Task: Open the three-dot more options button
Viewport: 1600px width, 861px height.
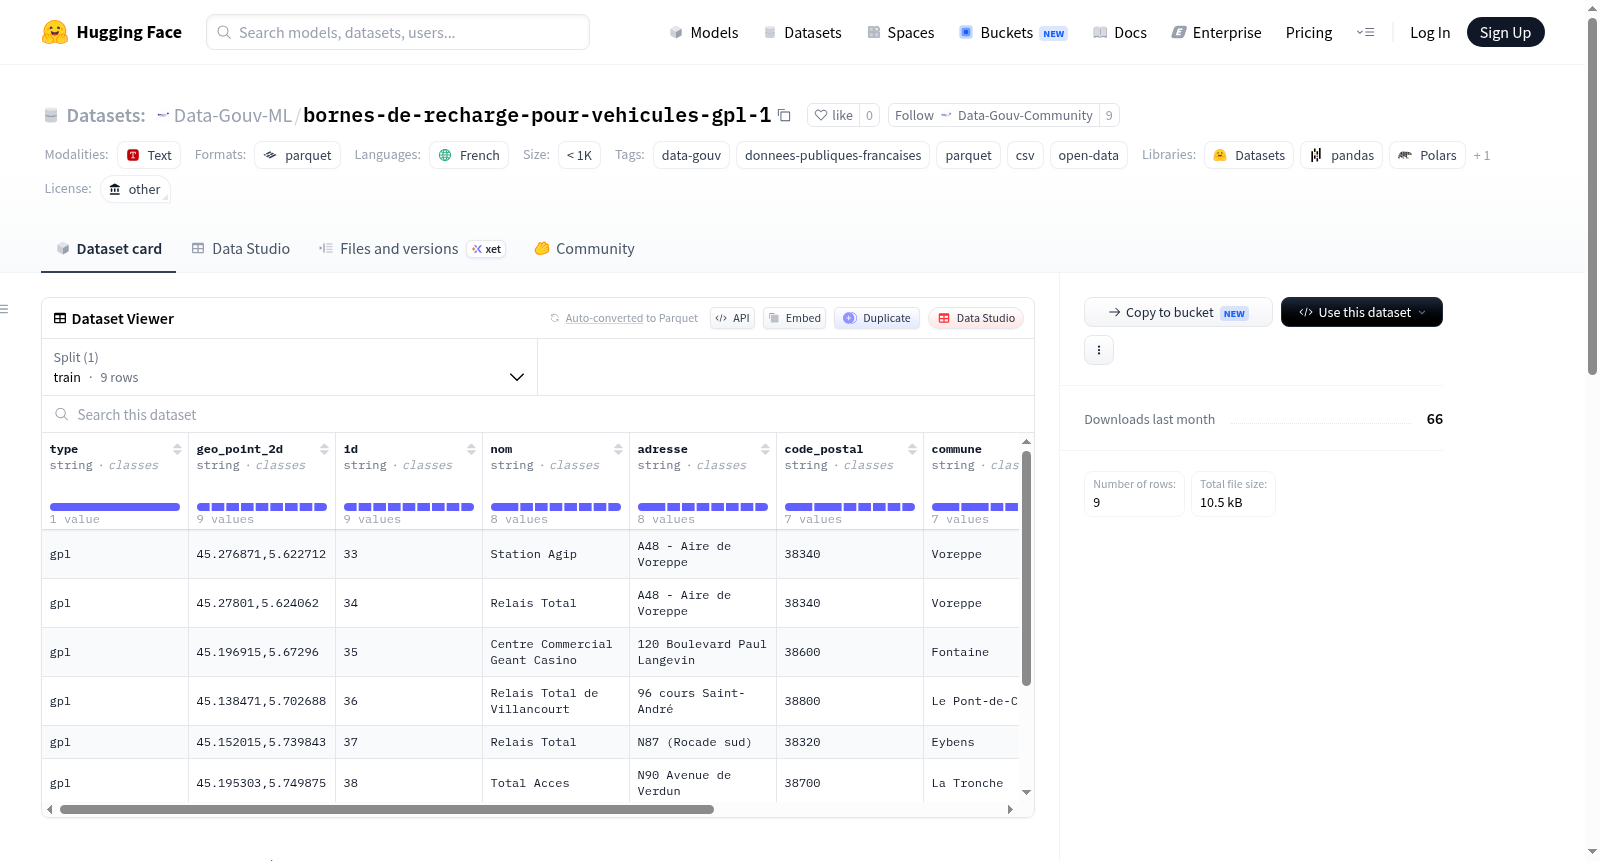Action: 1099,350
